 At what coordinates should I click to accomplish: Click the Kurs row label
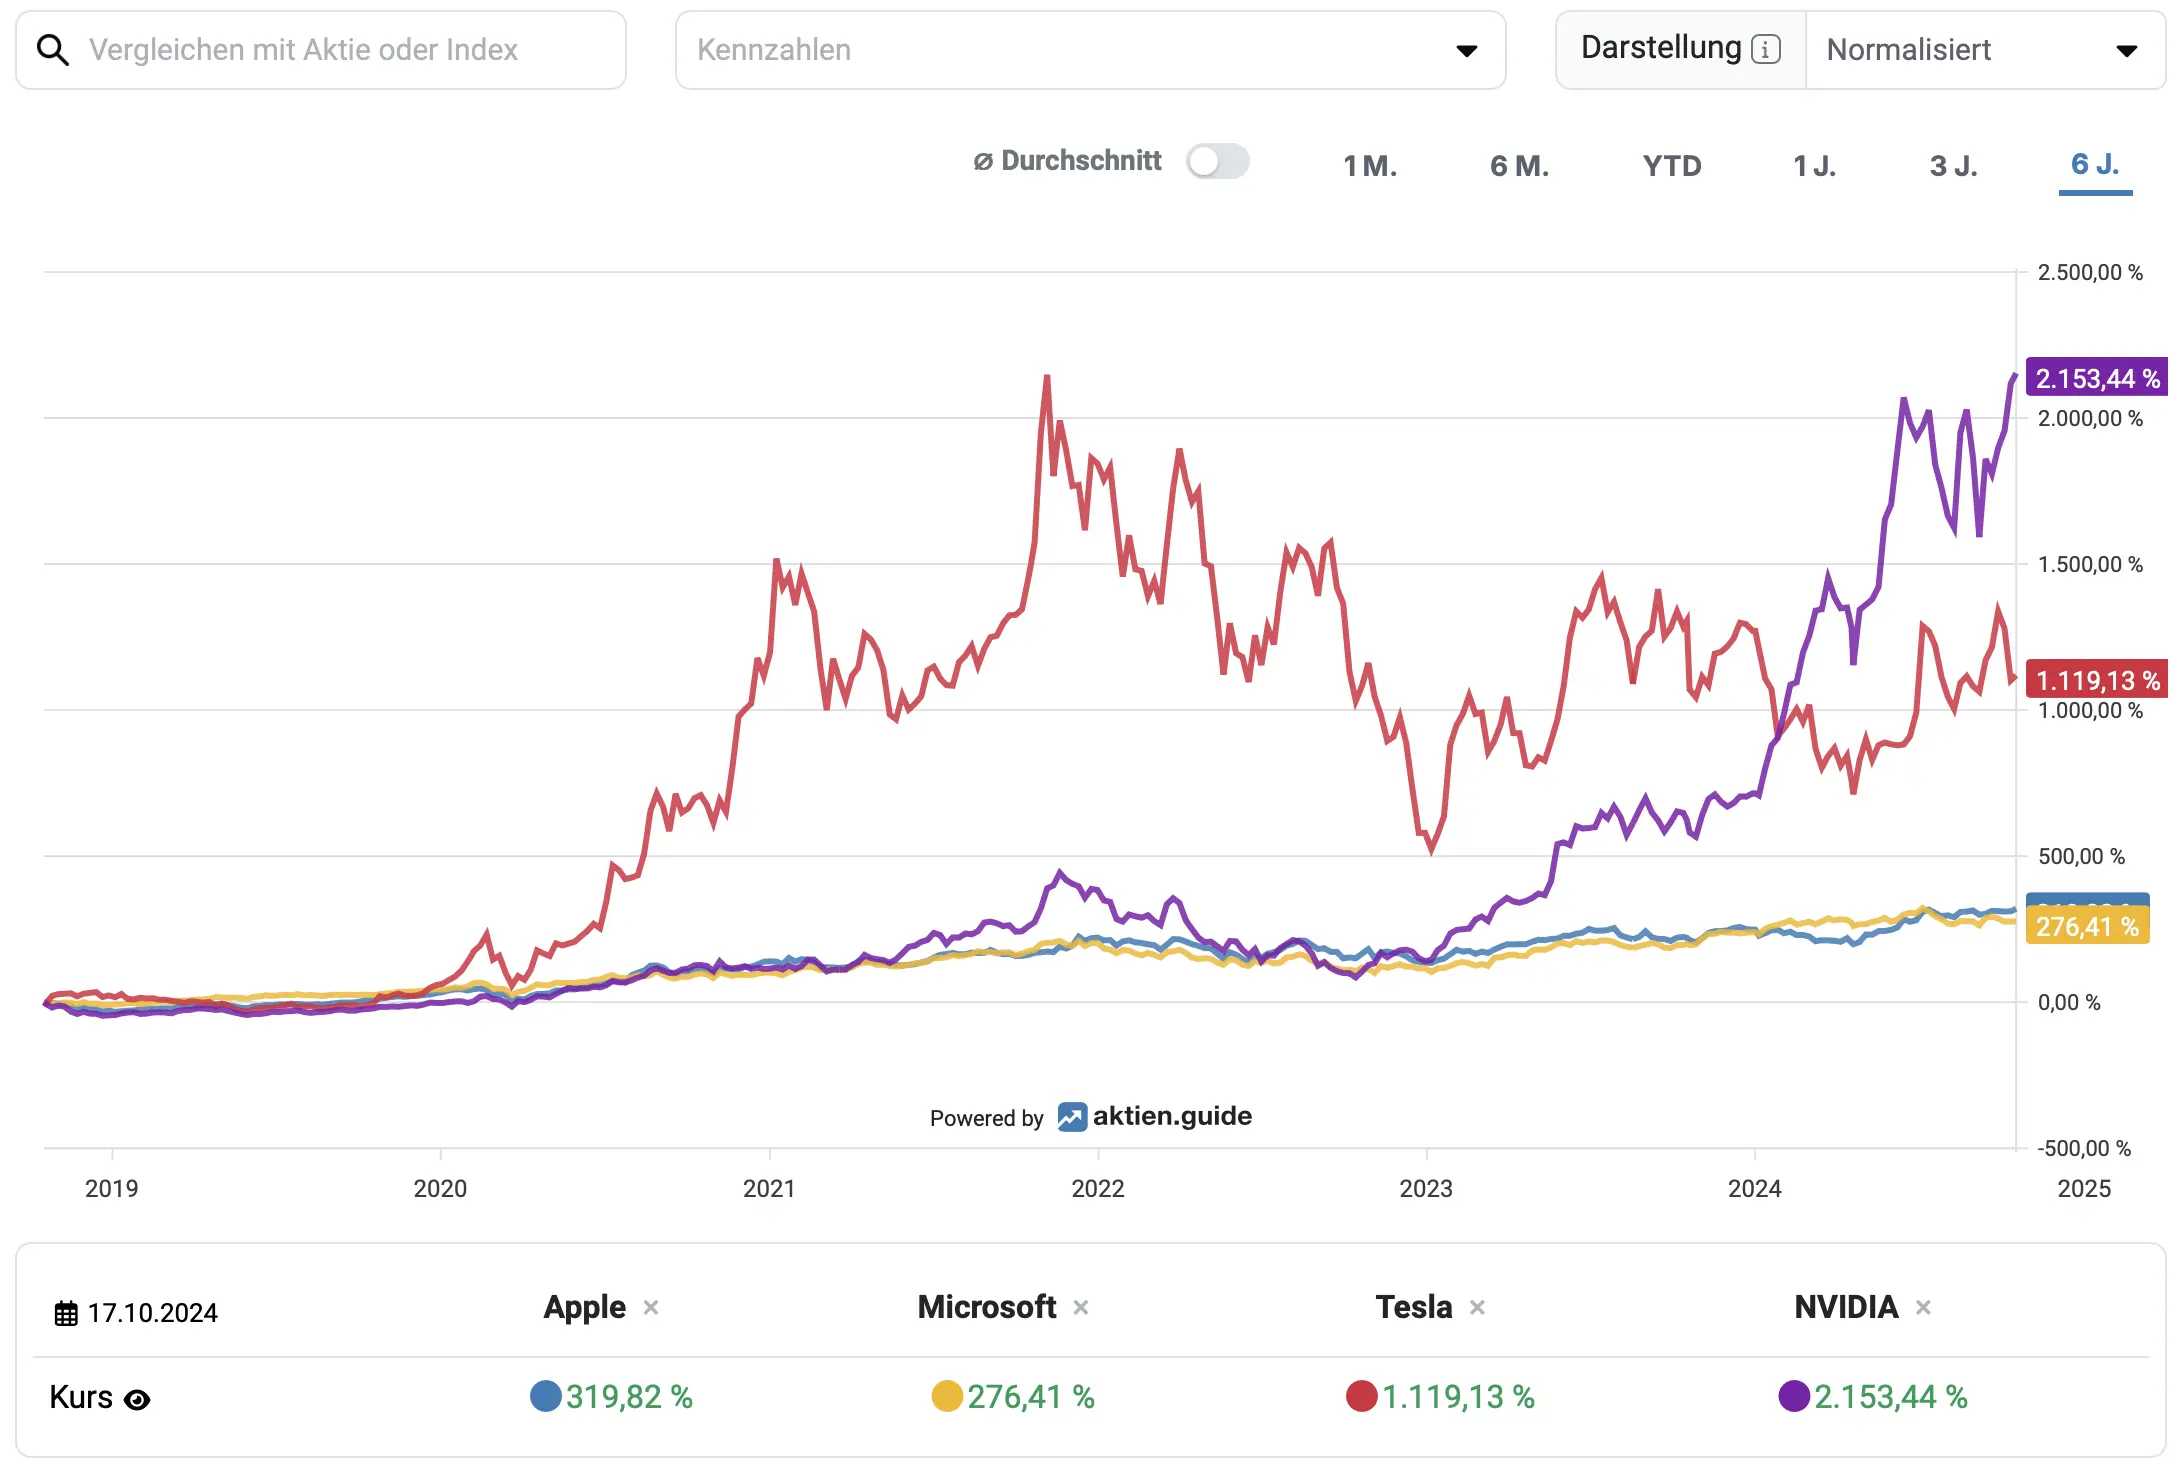81,1397
